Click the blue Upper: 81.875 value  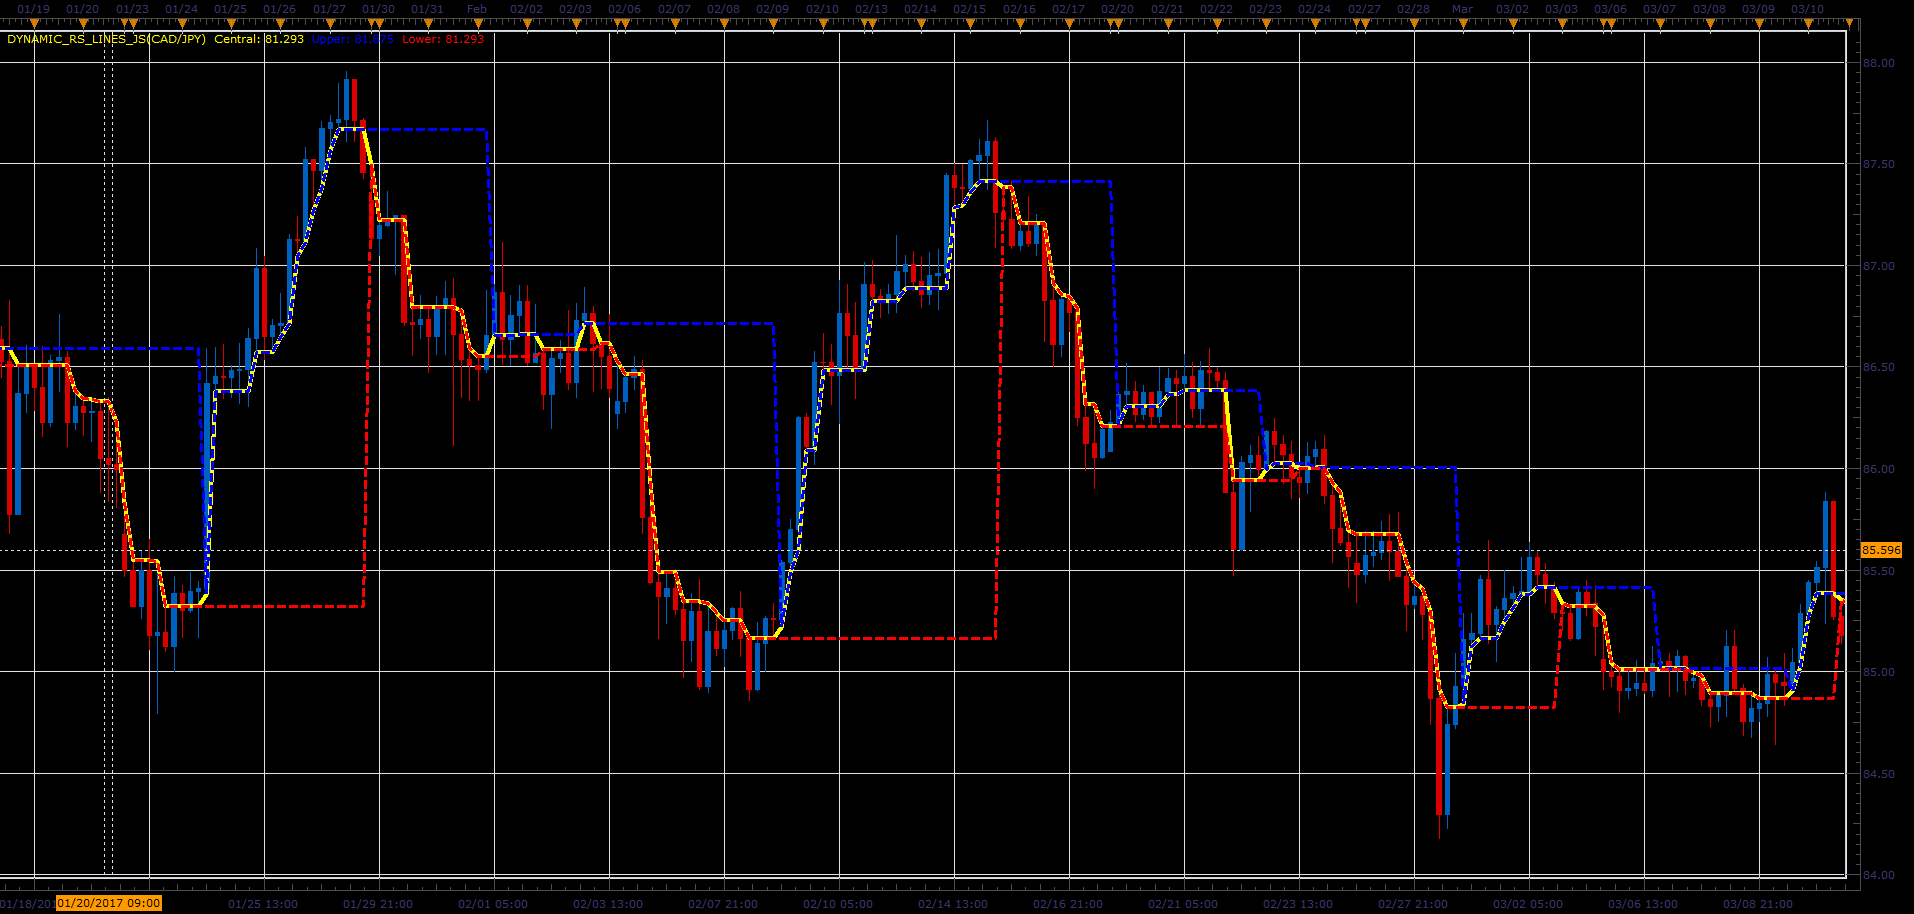(353, 39)
